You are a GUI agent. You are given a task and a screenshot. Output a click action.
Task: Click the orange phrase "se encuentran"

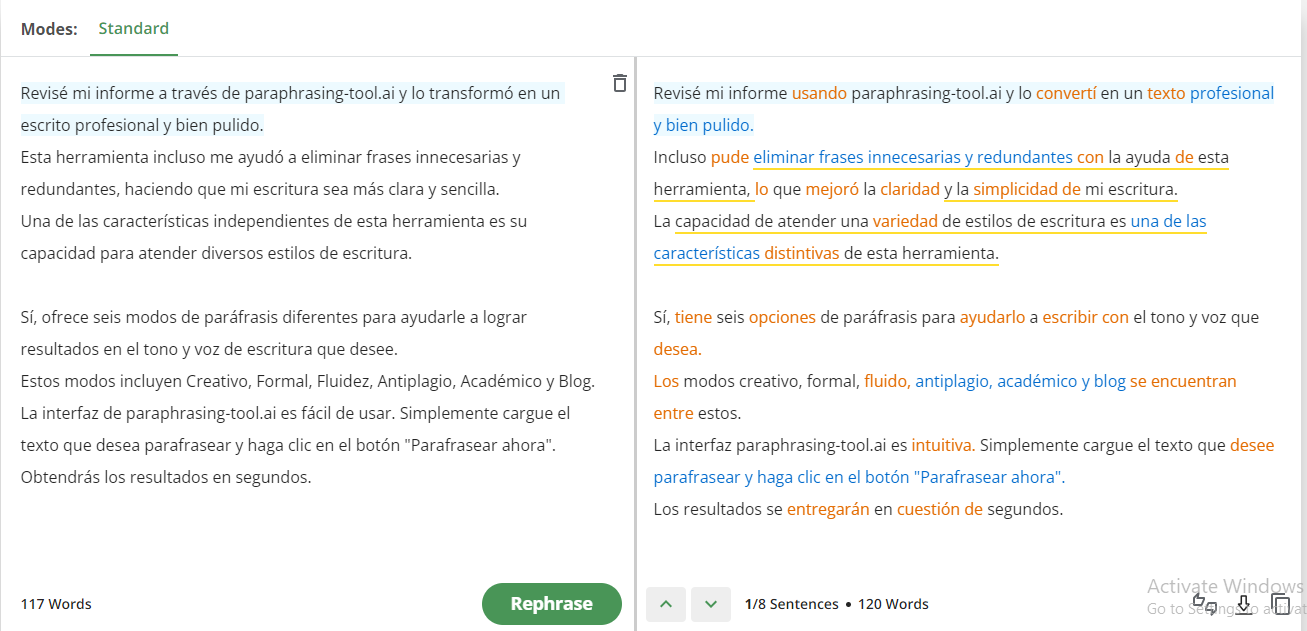[1183, 381]
